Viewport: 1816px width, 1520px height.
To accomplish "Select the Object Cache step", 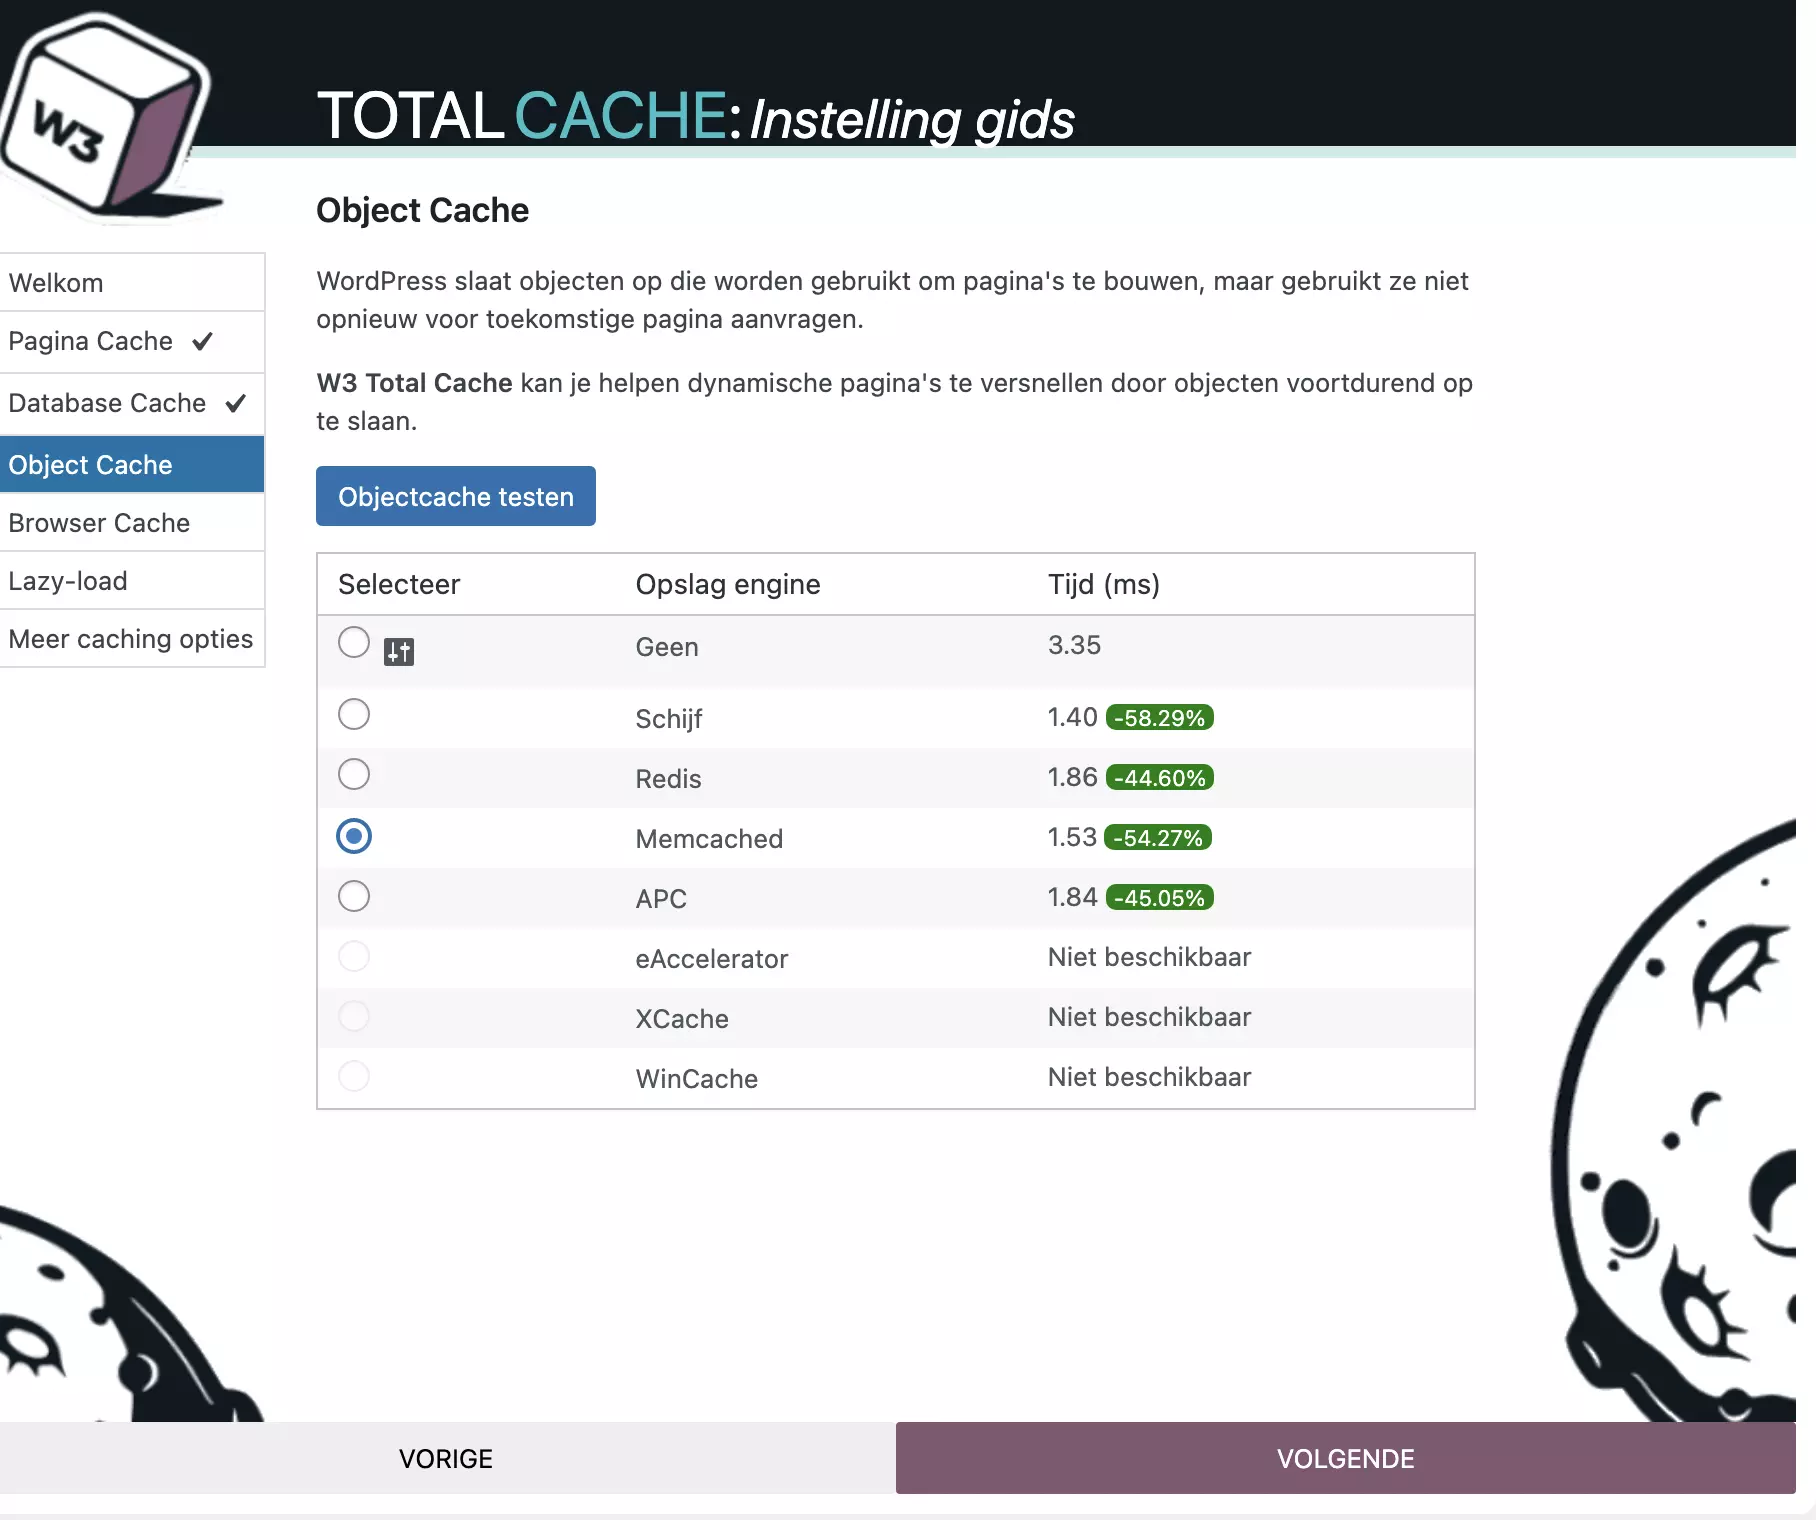I will tap(132, 465).
